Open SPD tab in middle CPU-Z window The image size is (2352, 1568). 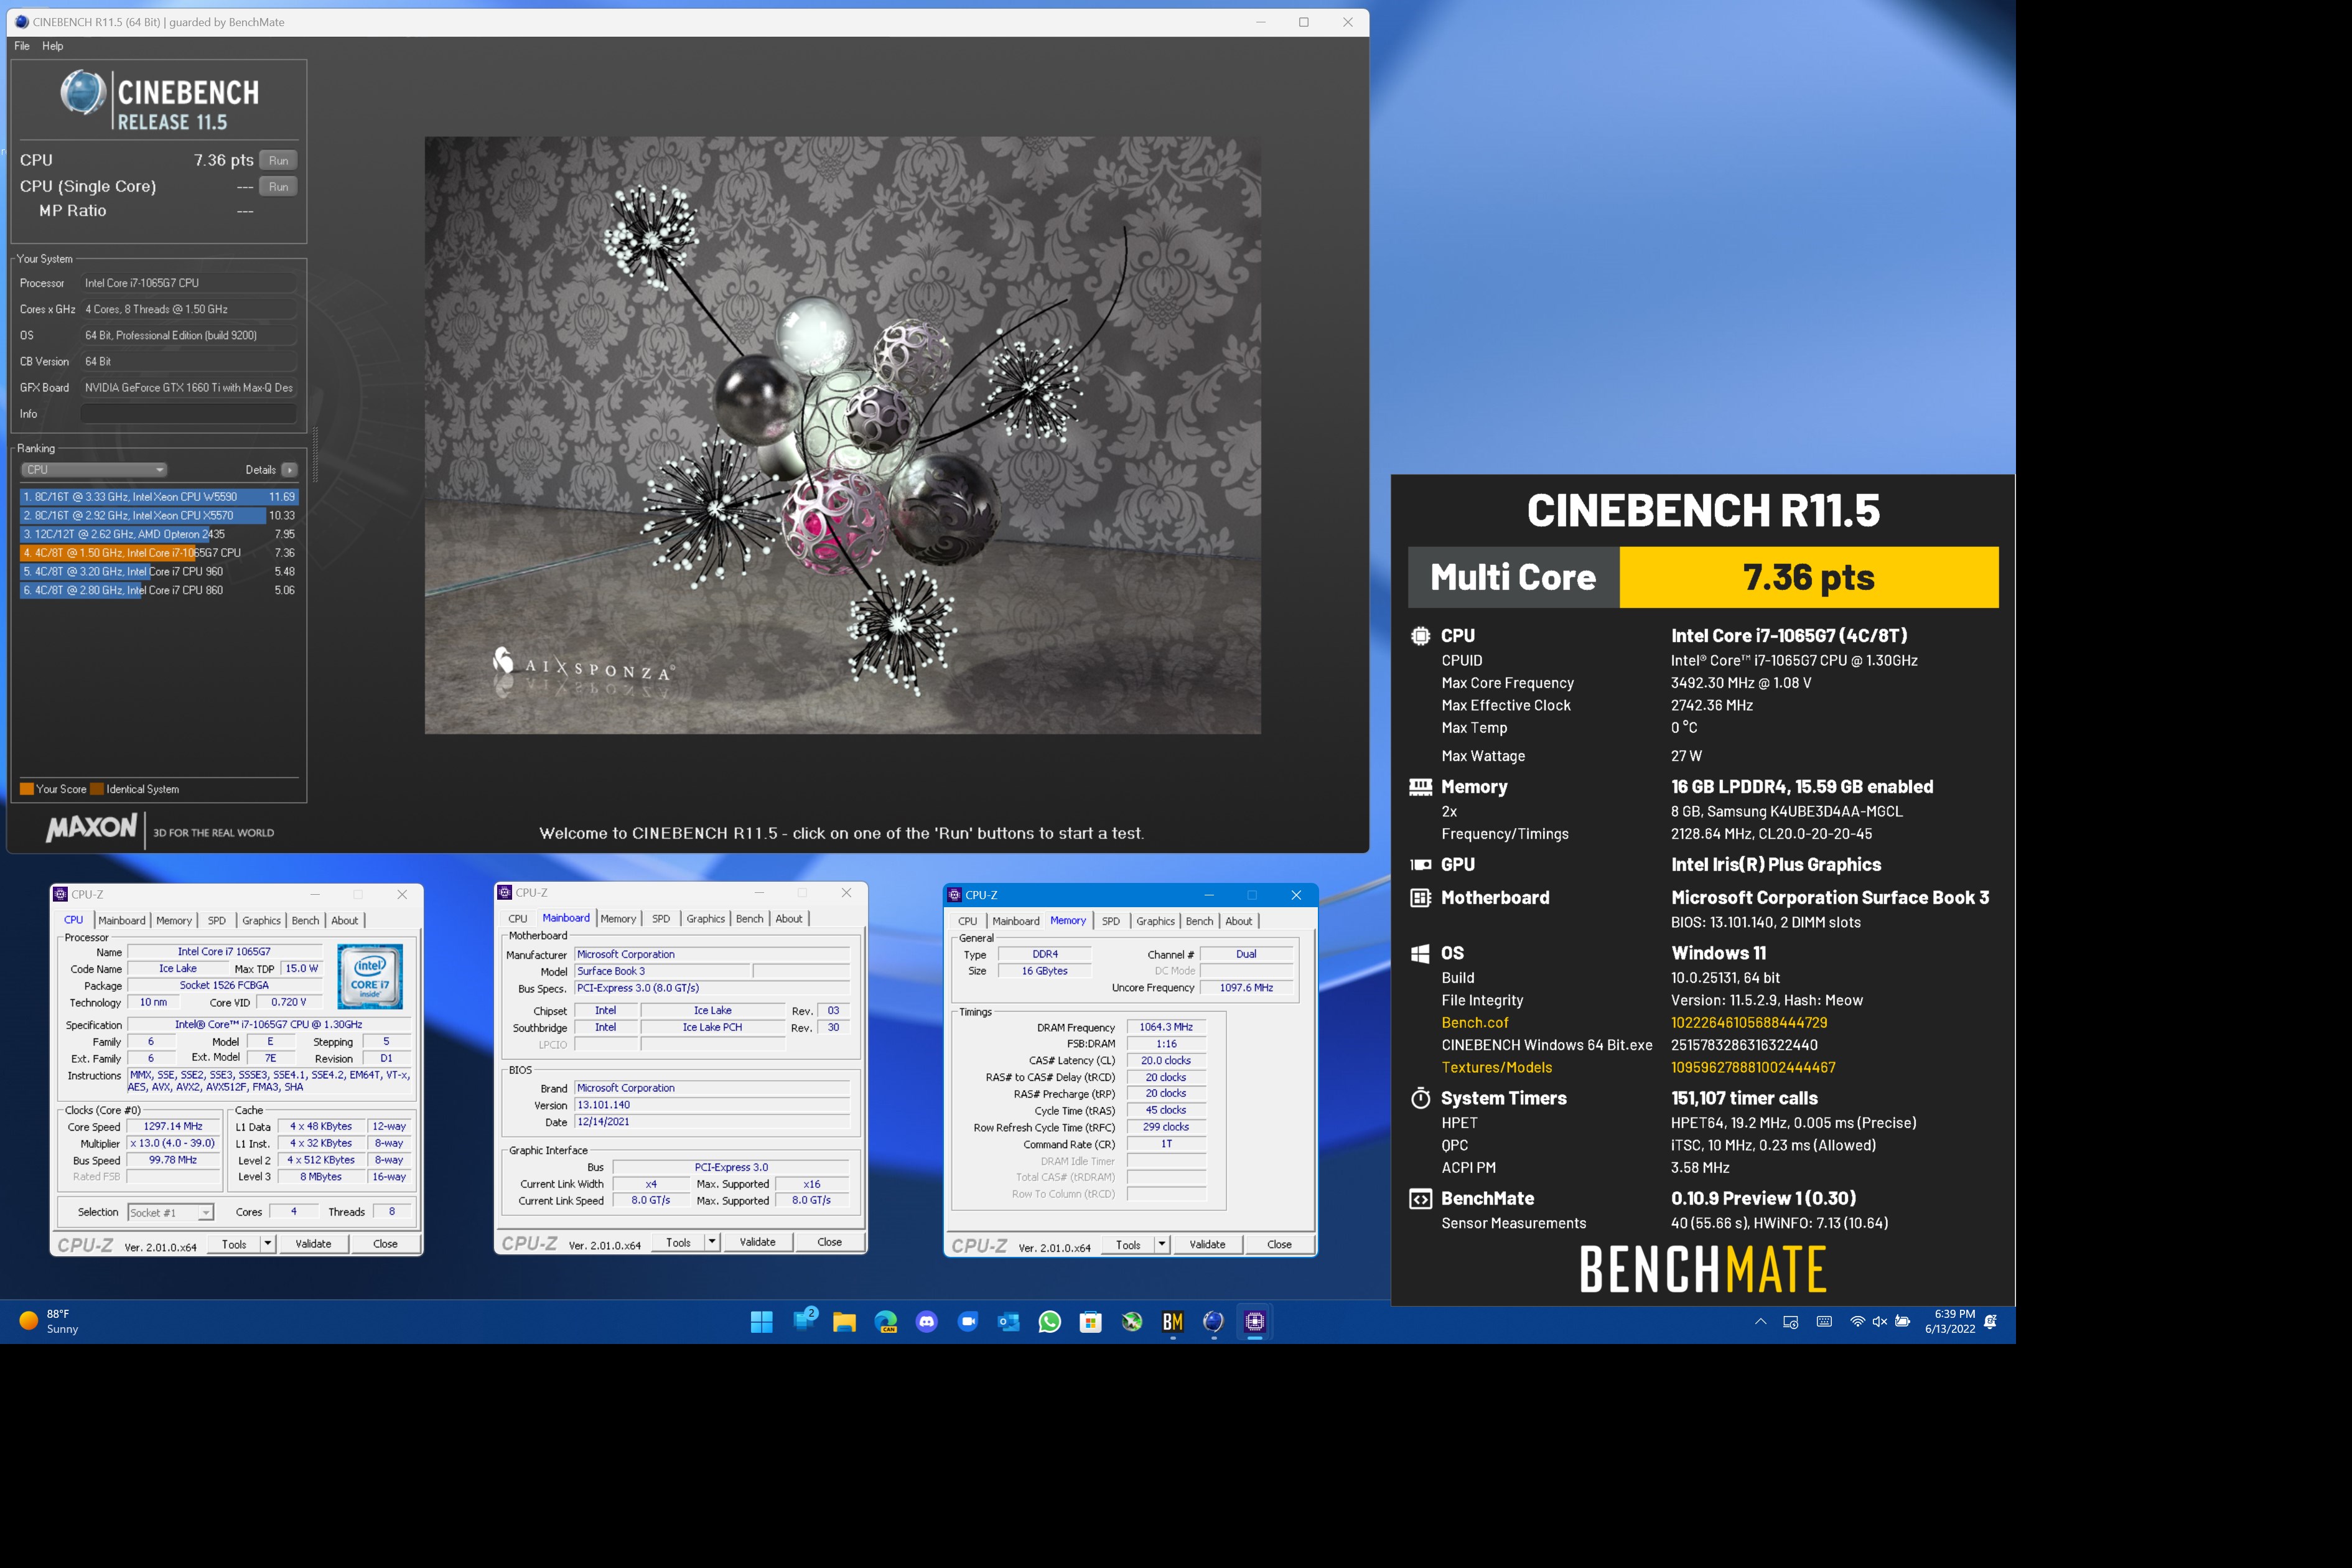(661, 918)
